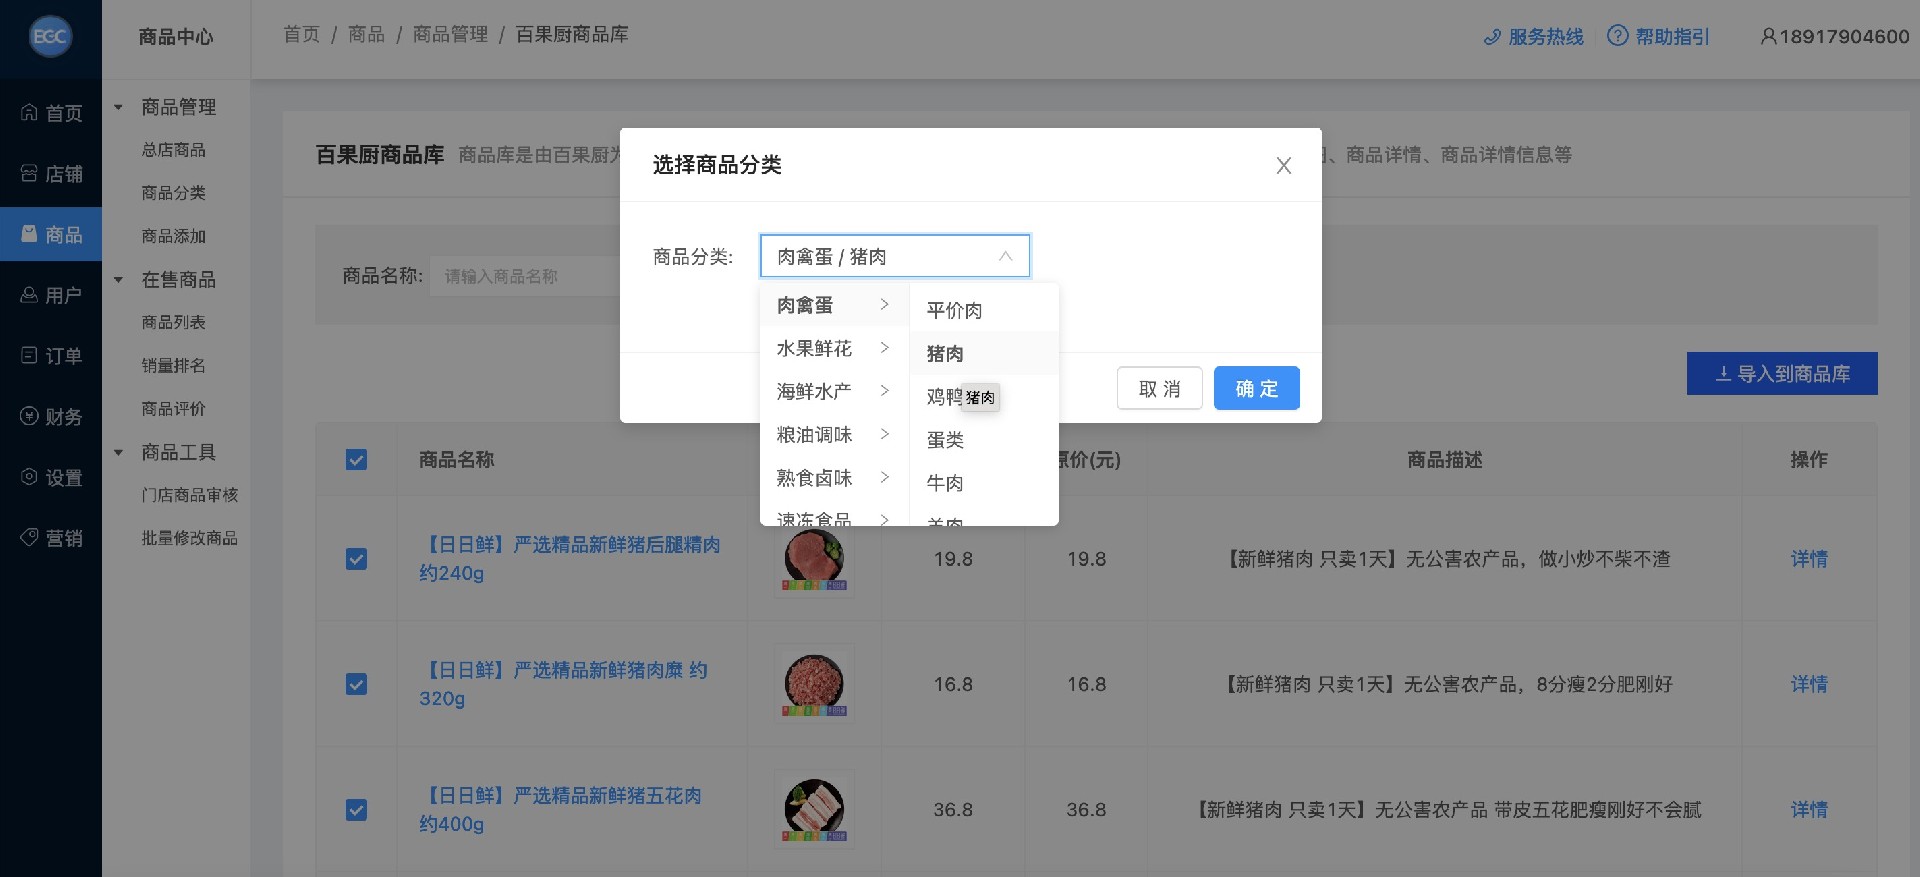Open the 首页 home sidebar icon

pyautogui.click(x=30, y=113)
